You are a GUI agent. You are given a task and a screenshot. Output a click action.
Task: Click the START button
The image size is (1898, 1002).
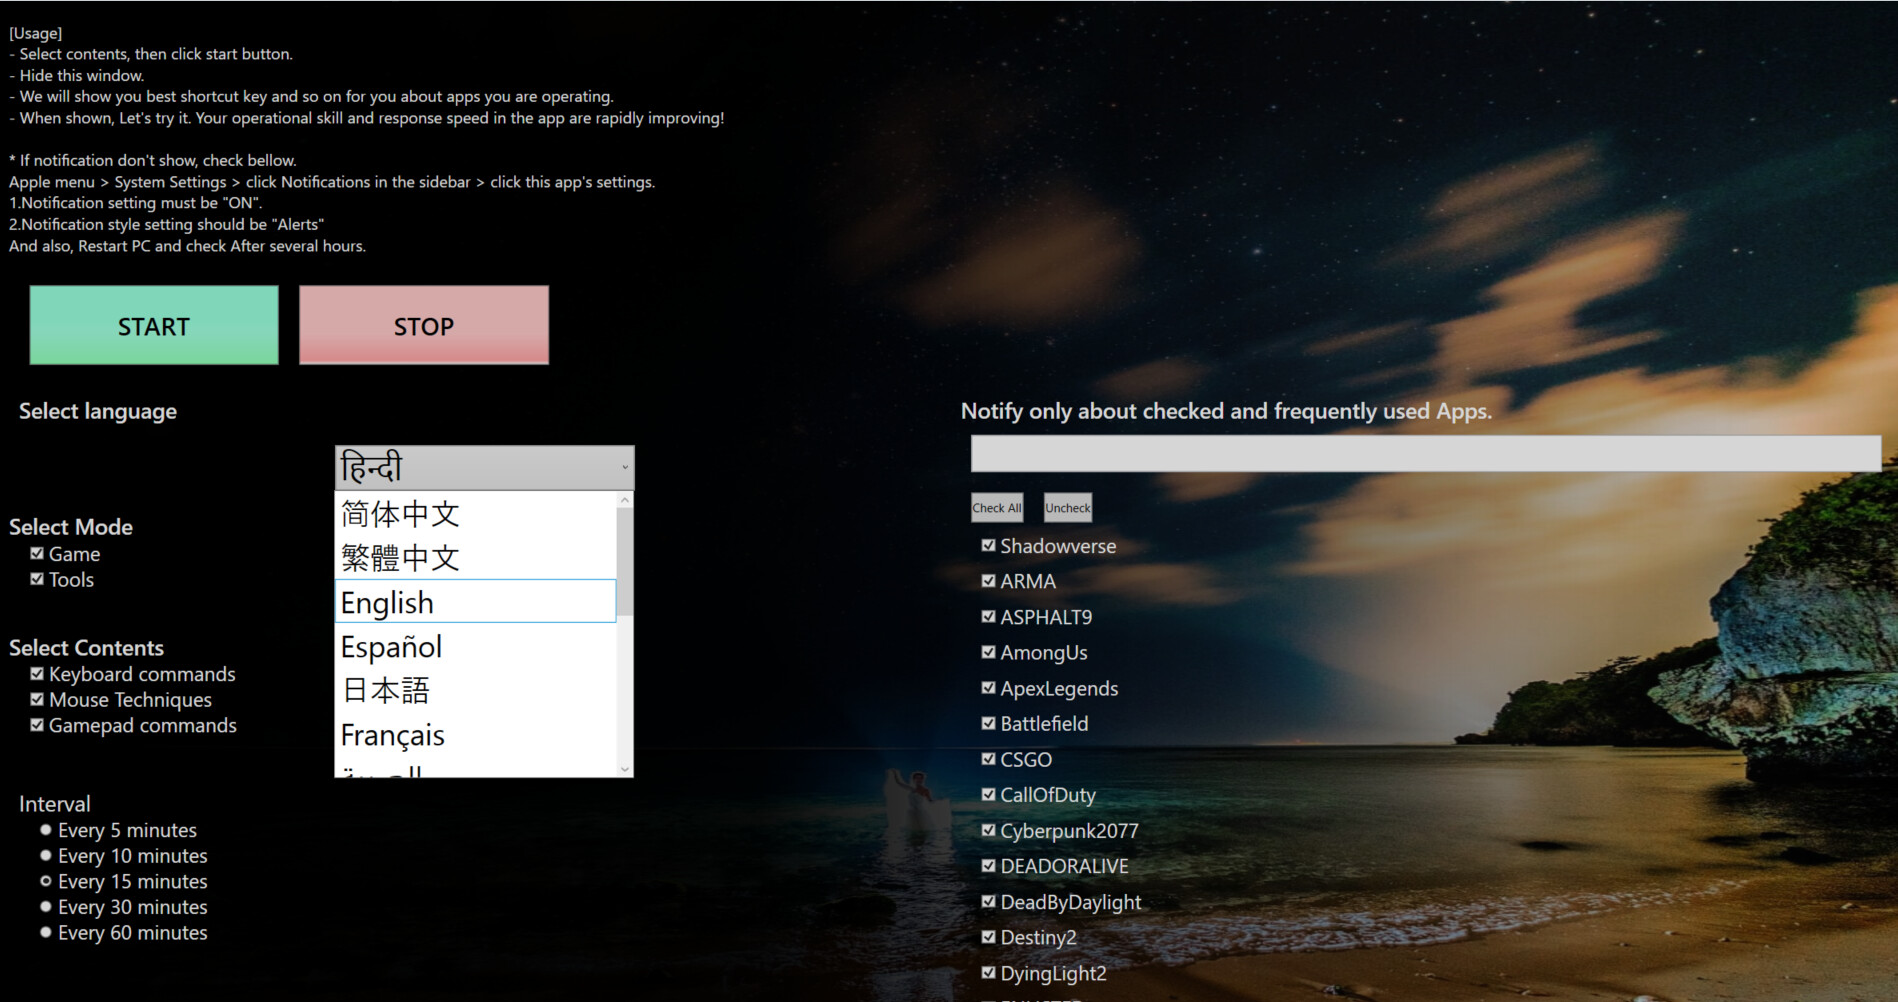coord(152,325)
